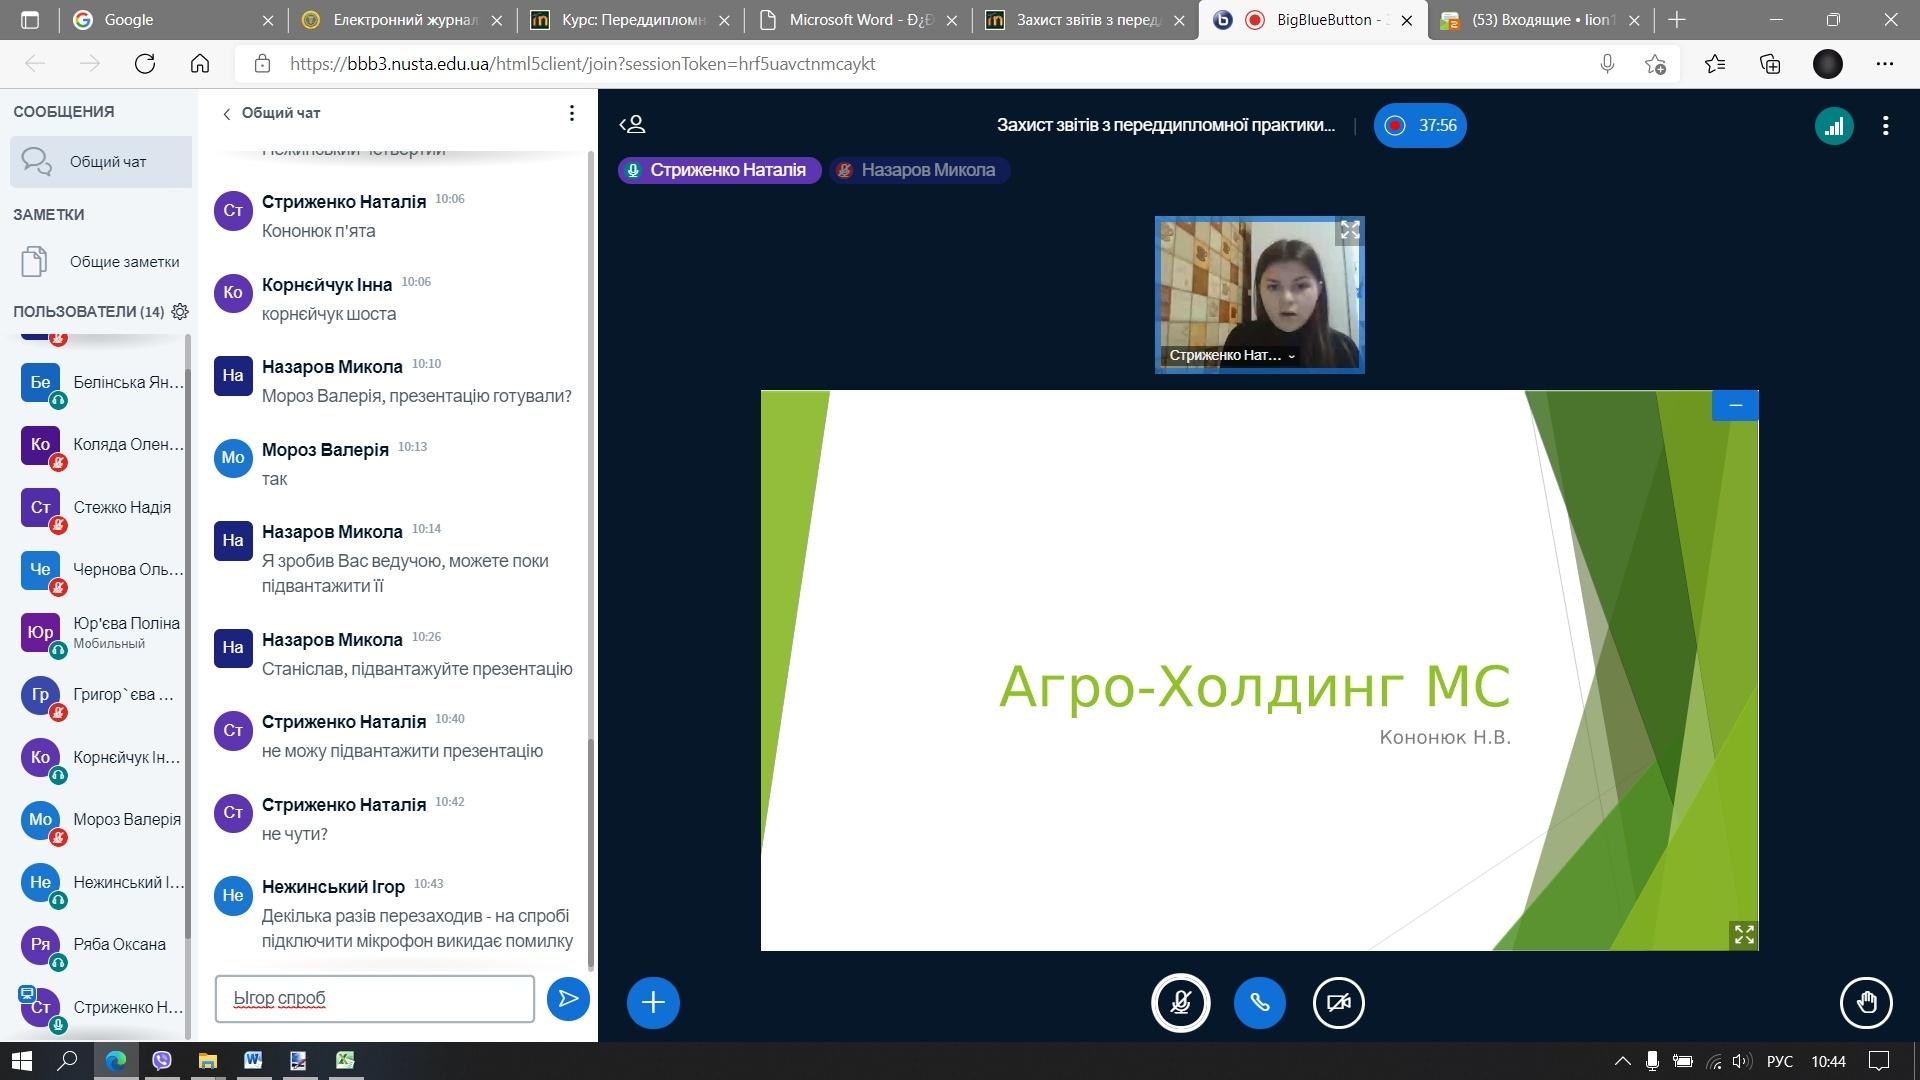Minimize the presentation with the minus button
Screen dimensions: 1920x1080
1735,405
